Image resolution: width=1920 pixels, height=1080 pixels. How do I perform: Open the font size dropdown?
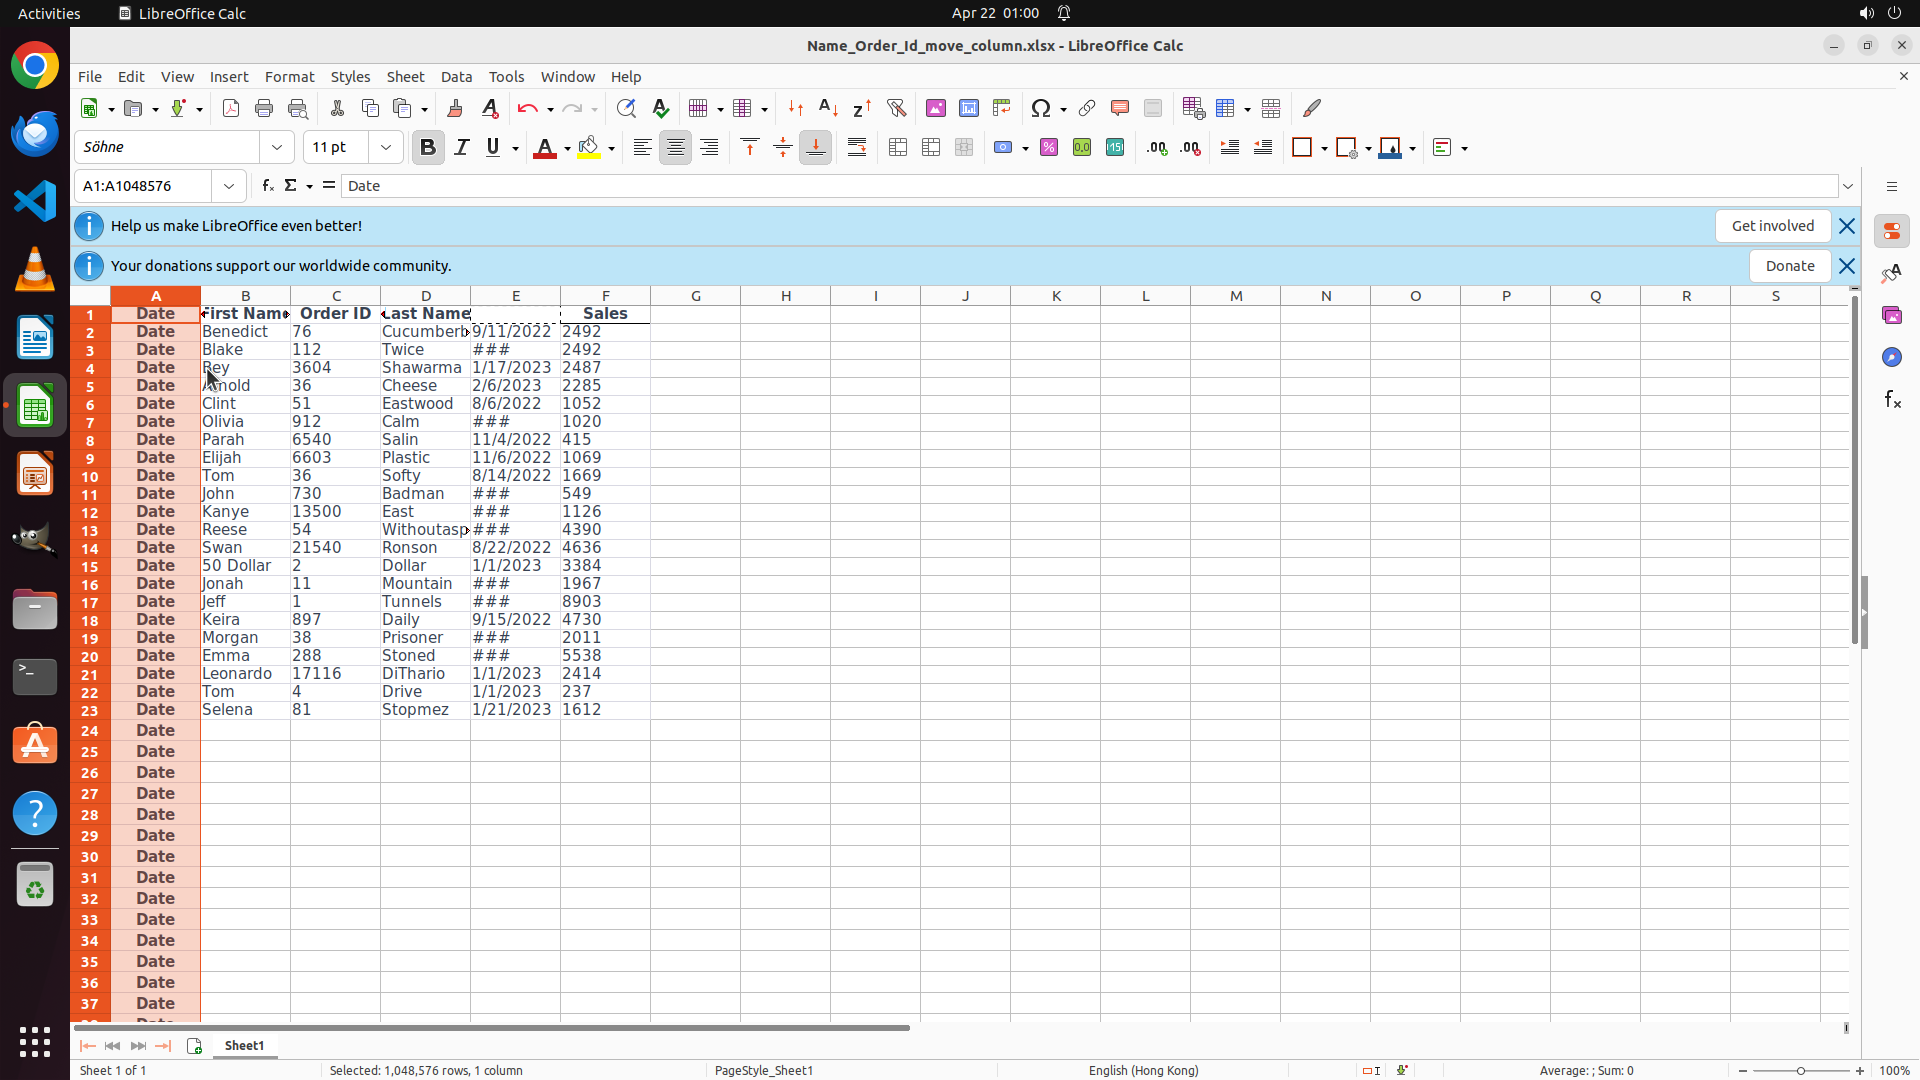coord(386,148)
